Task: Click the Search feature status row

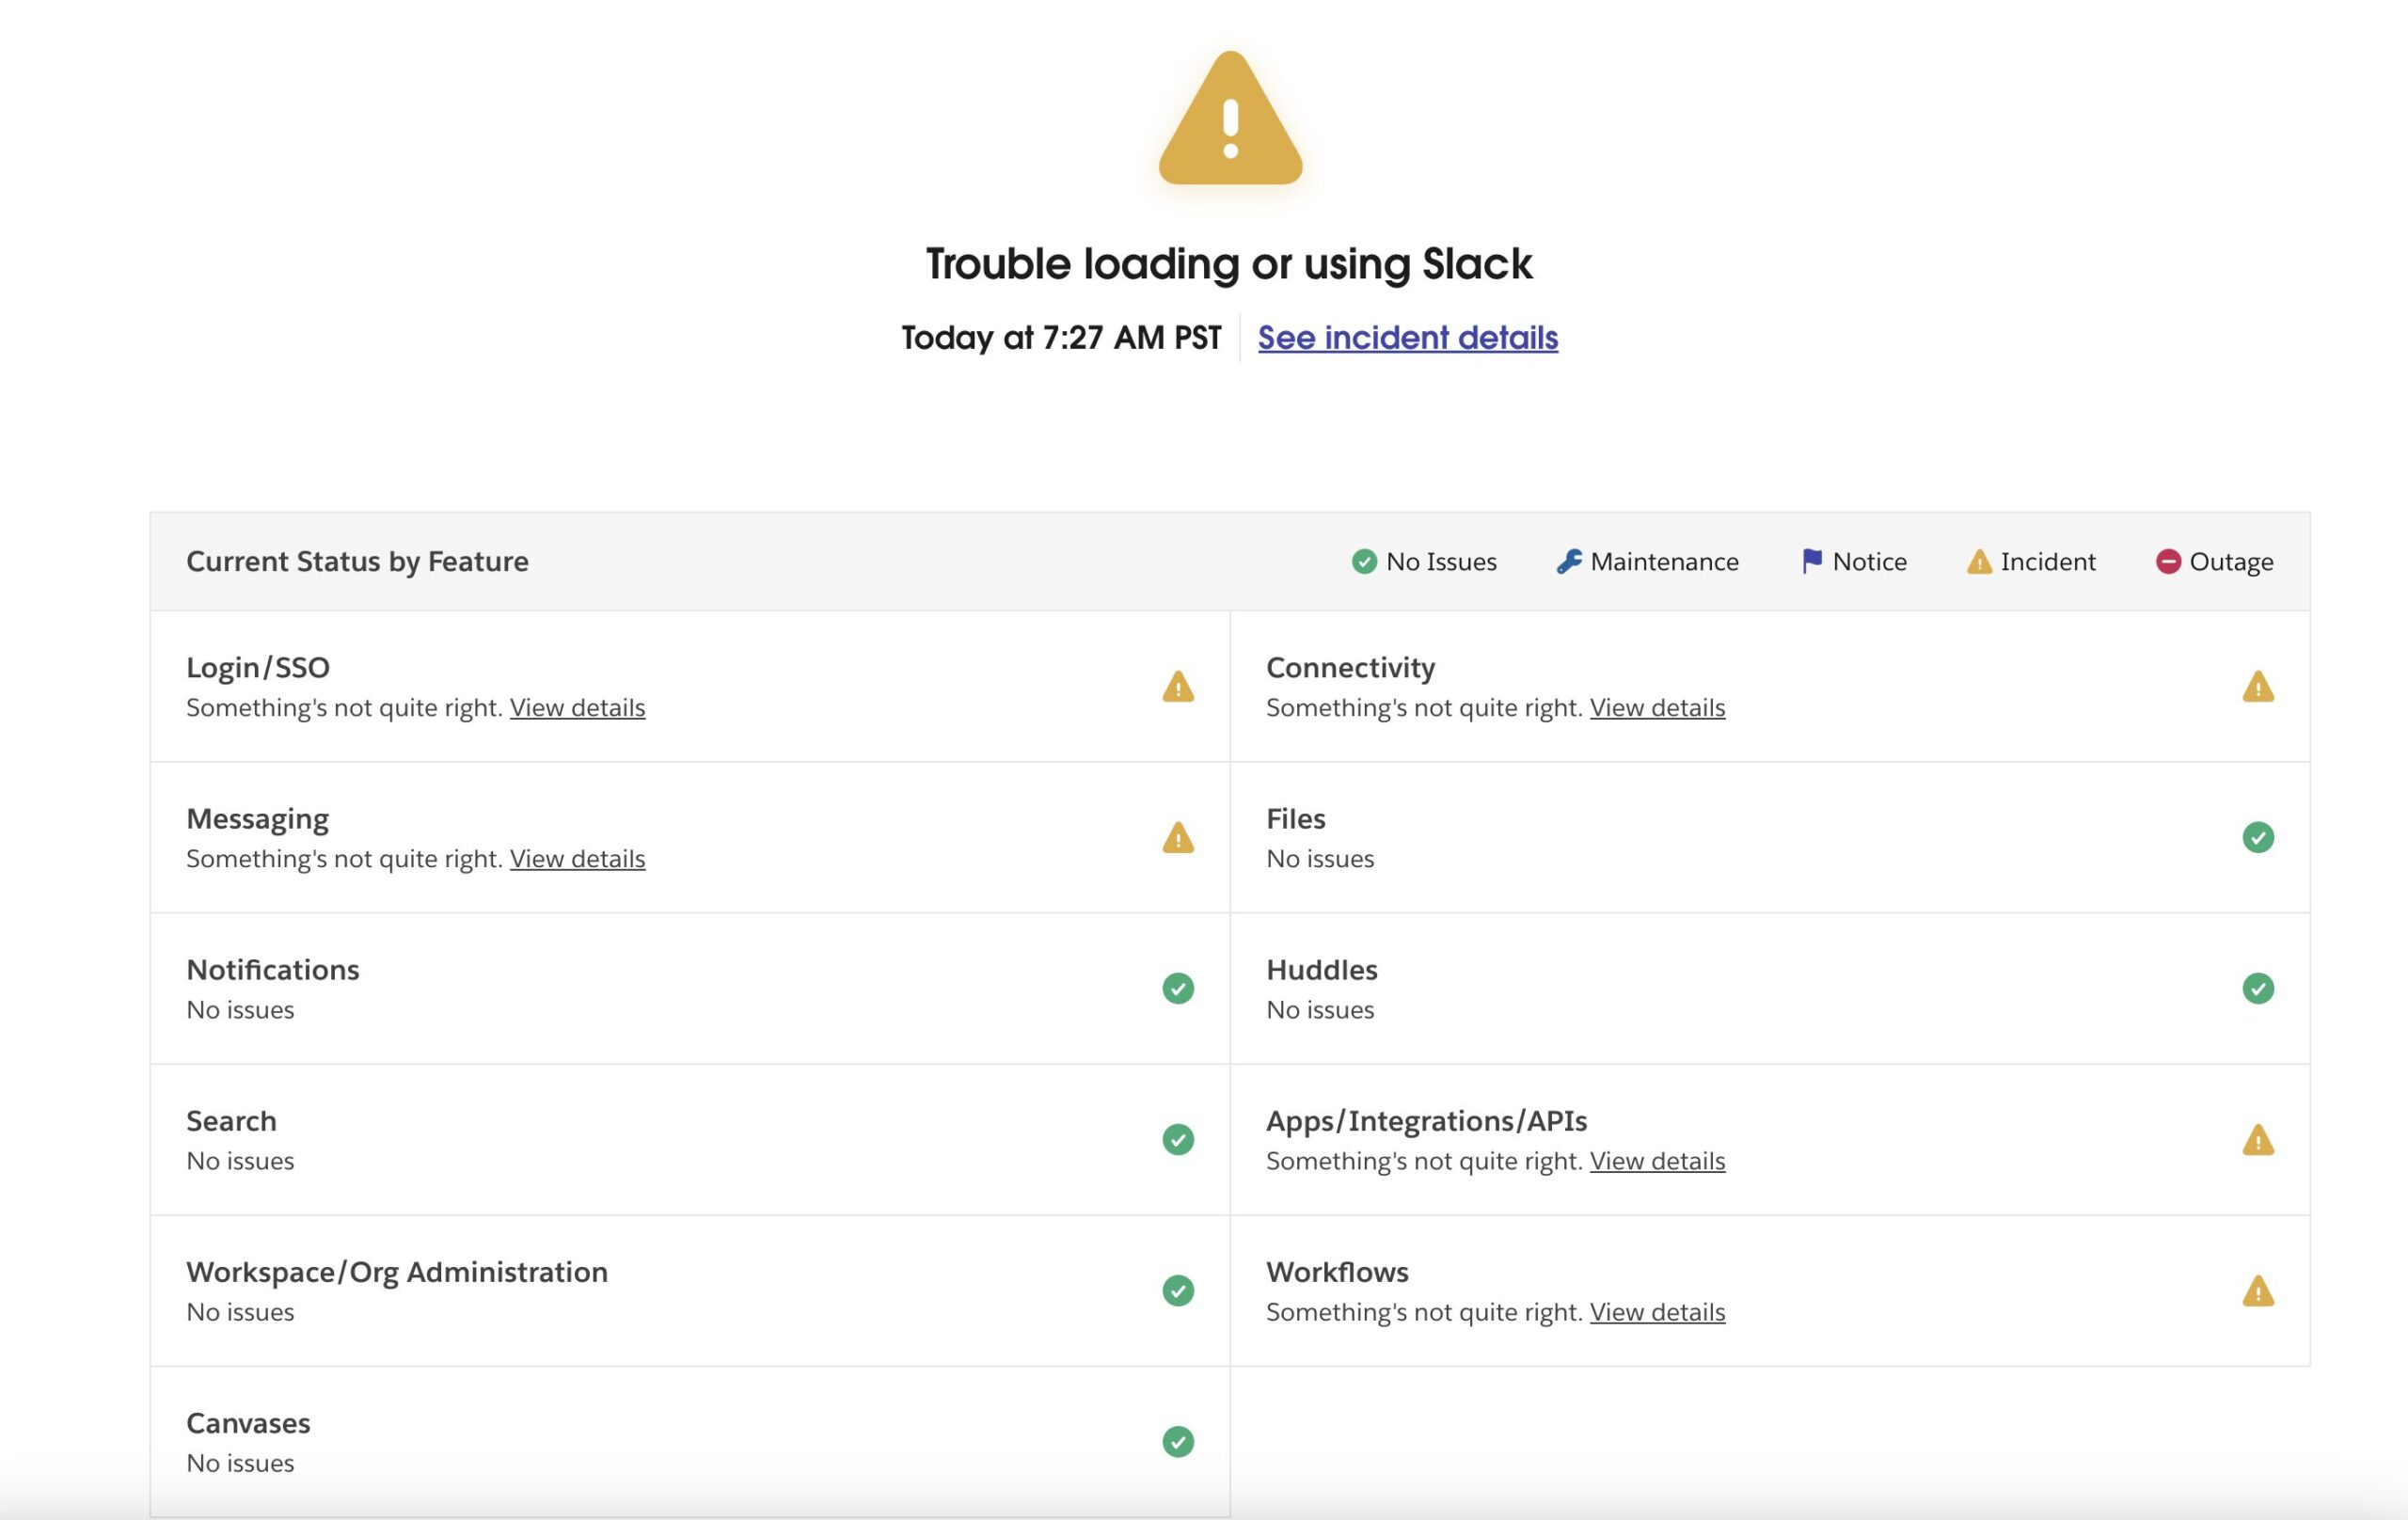Action: point(690,1140)
